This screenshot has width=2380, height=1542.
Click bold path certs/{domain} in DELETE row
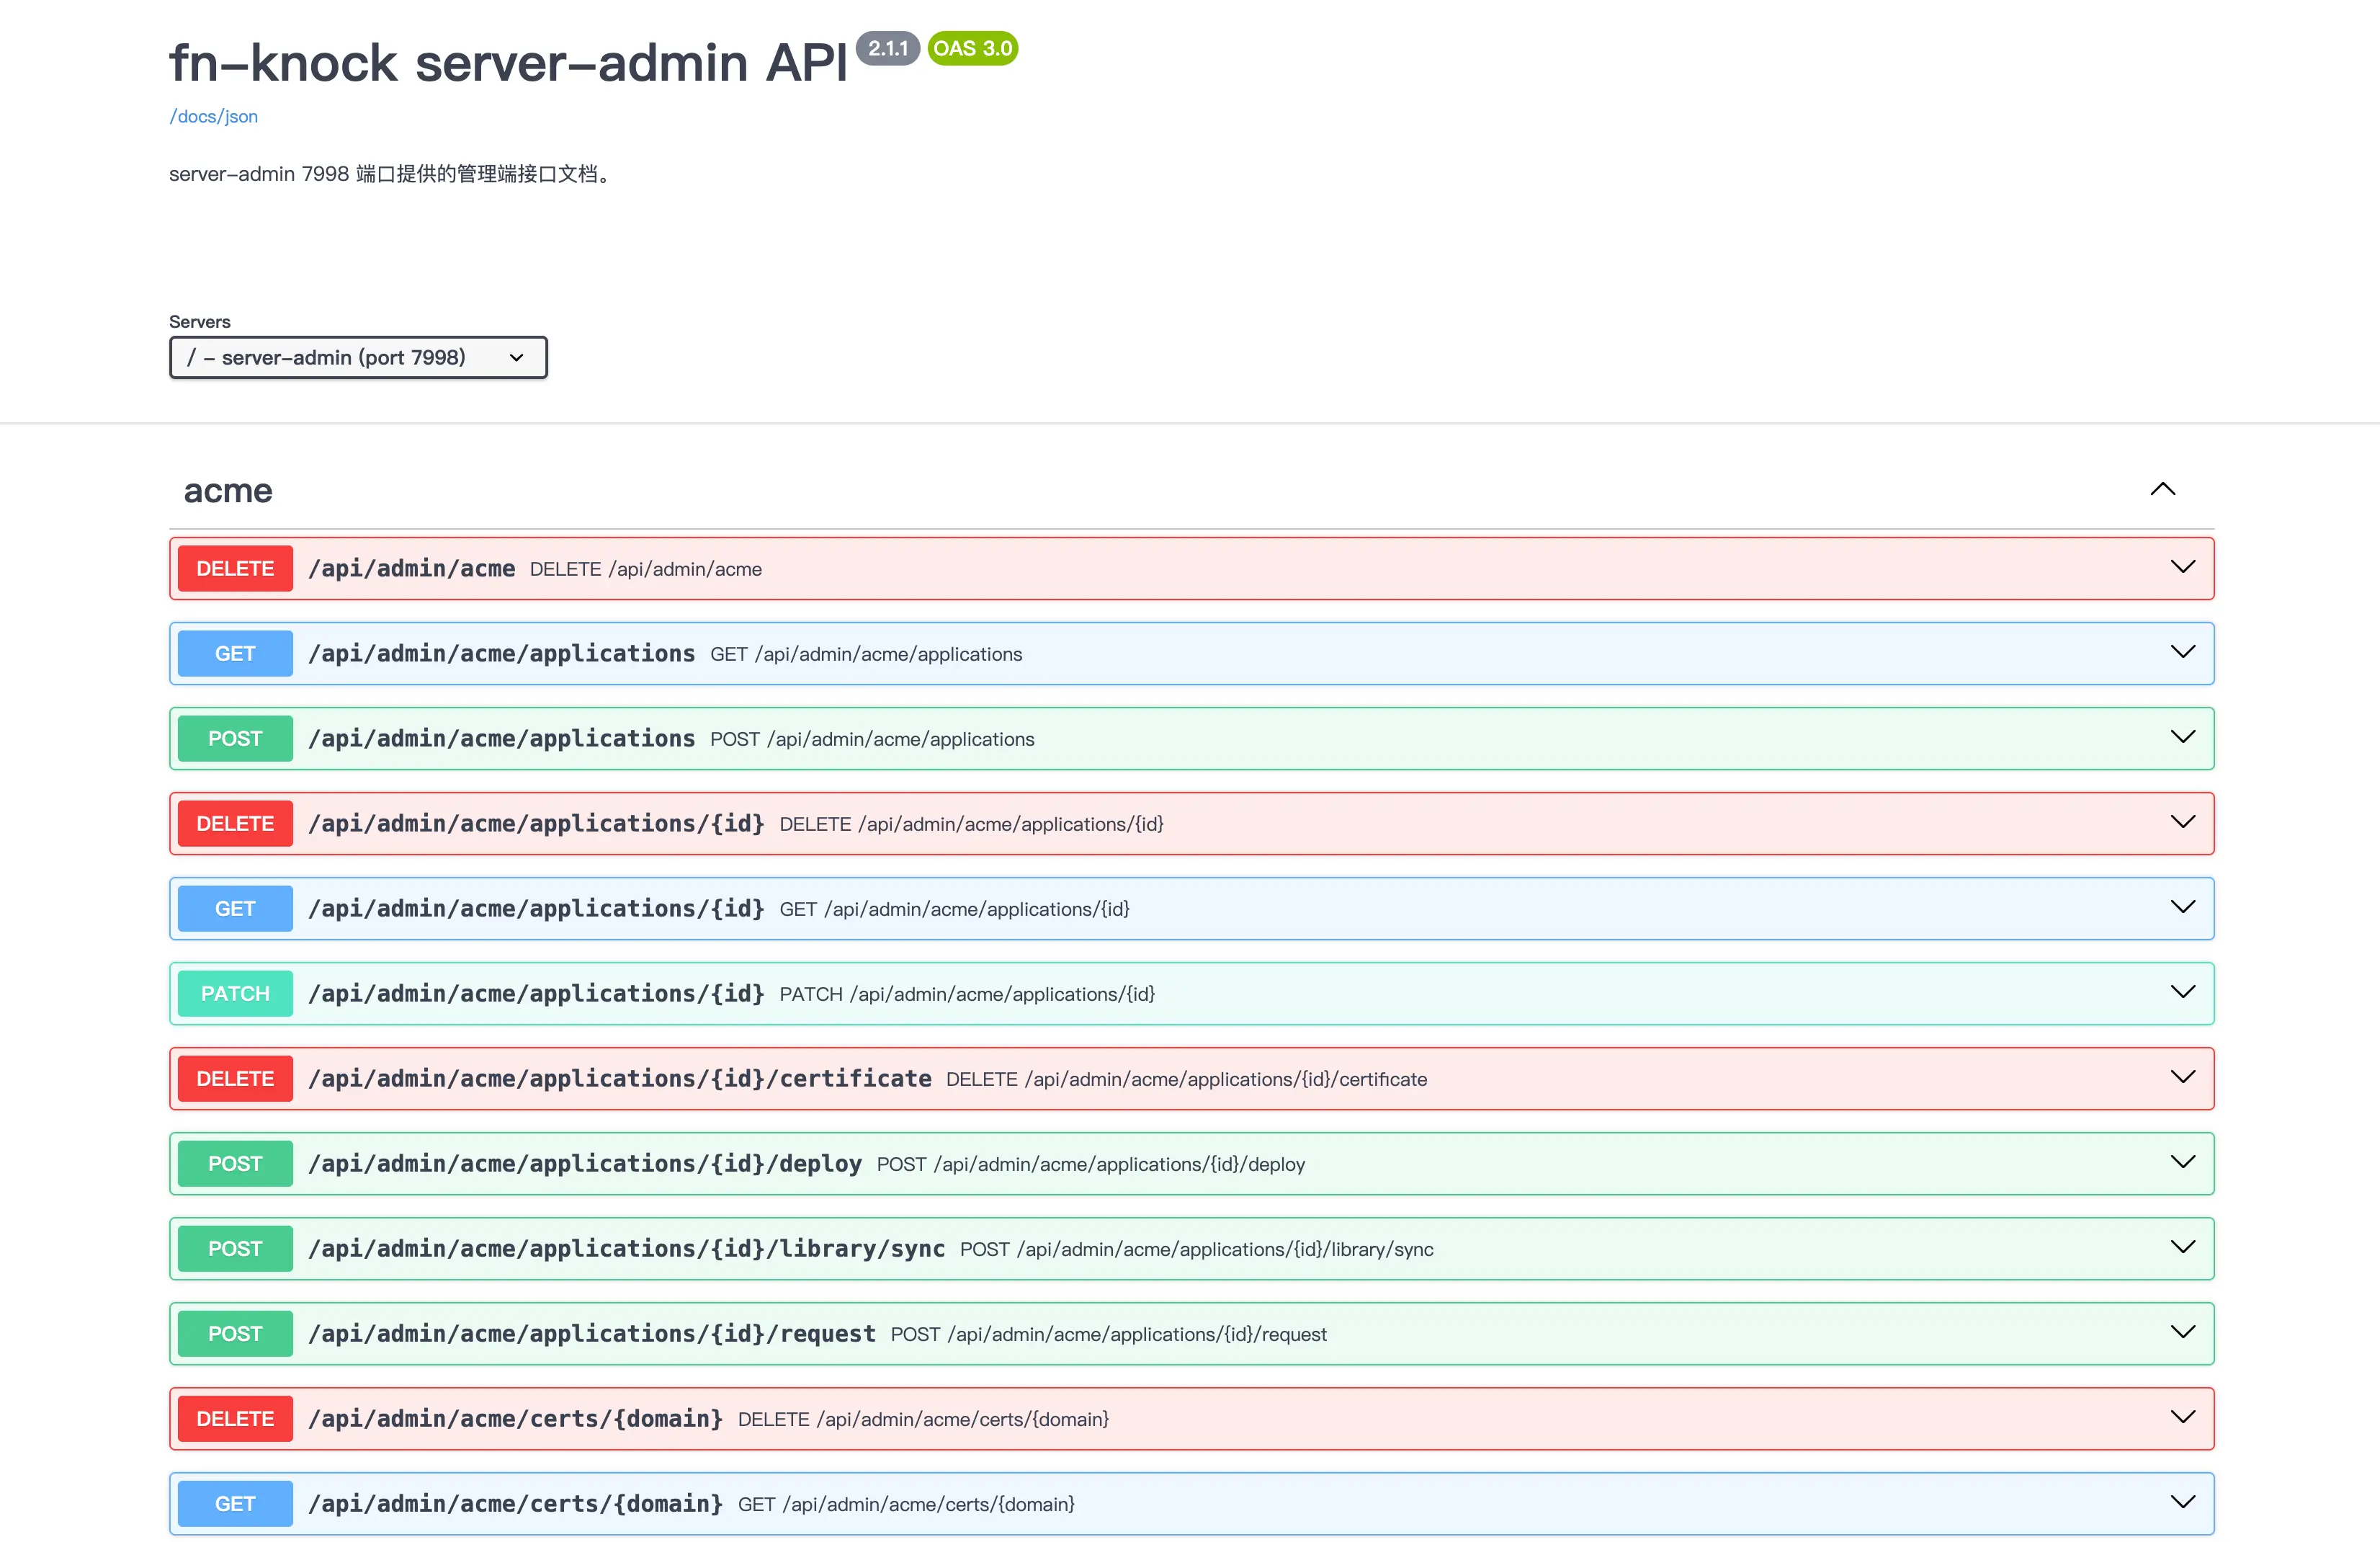click(x=516, y=1418)
